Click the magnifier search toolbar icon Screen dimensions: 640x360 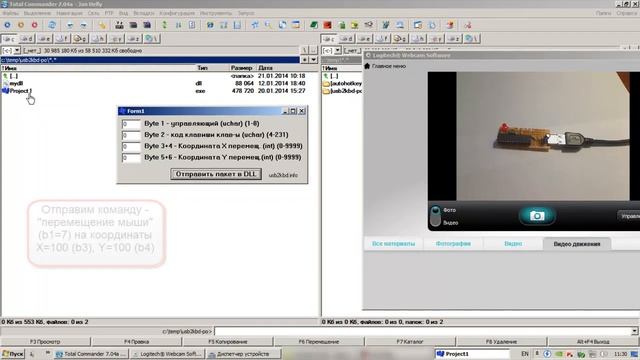click(x=268, y=25)
